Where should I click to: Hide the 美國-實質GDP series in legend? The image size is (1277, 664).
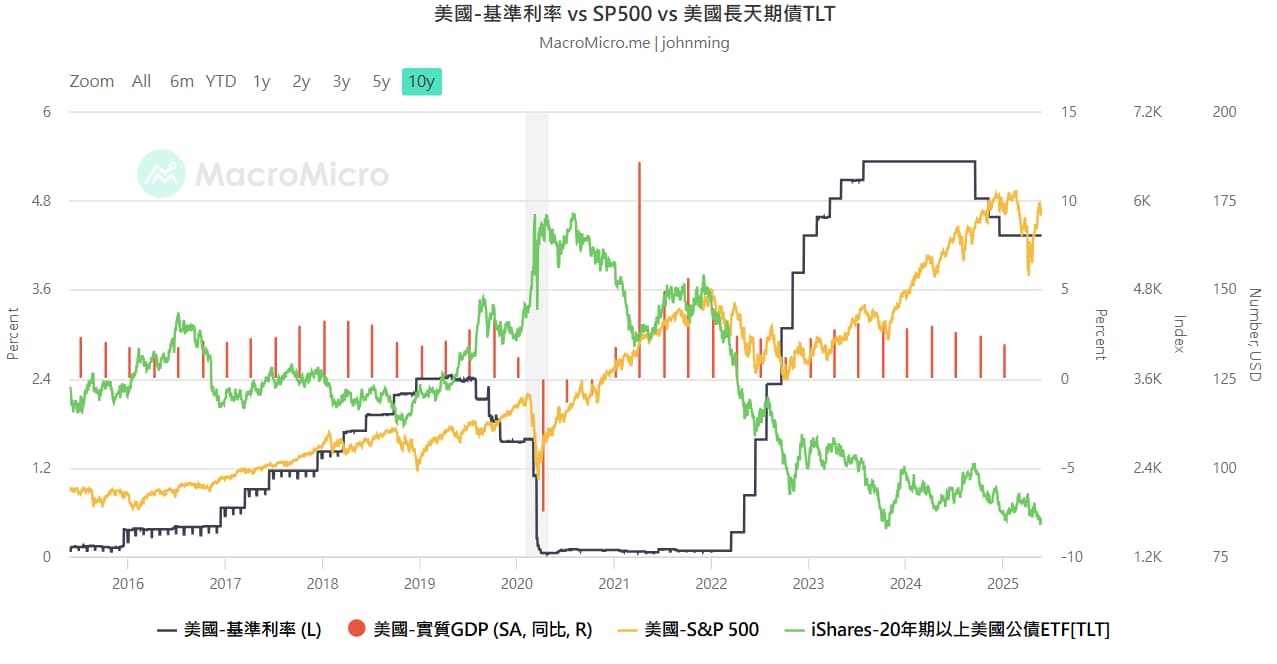[x=482, y=629]
